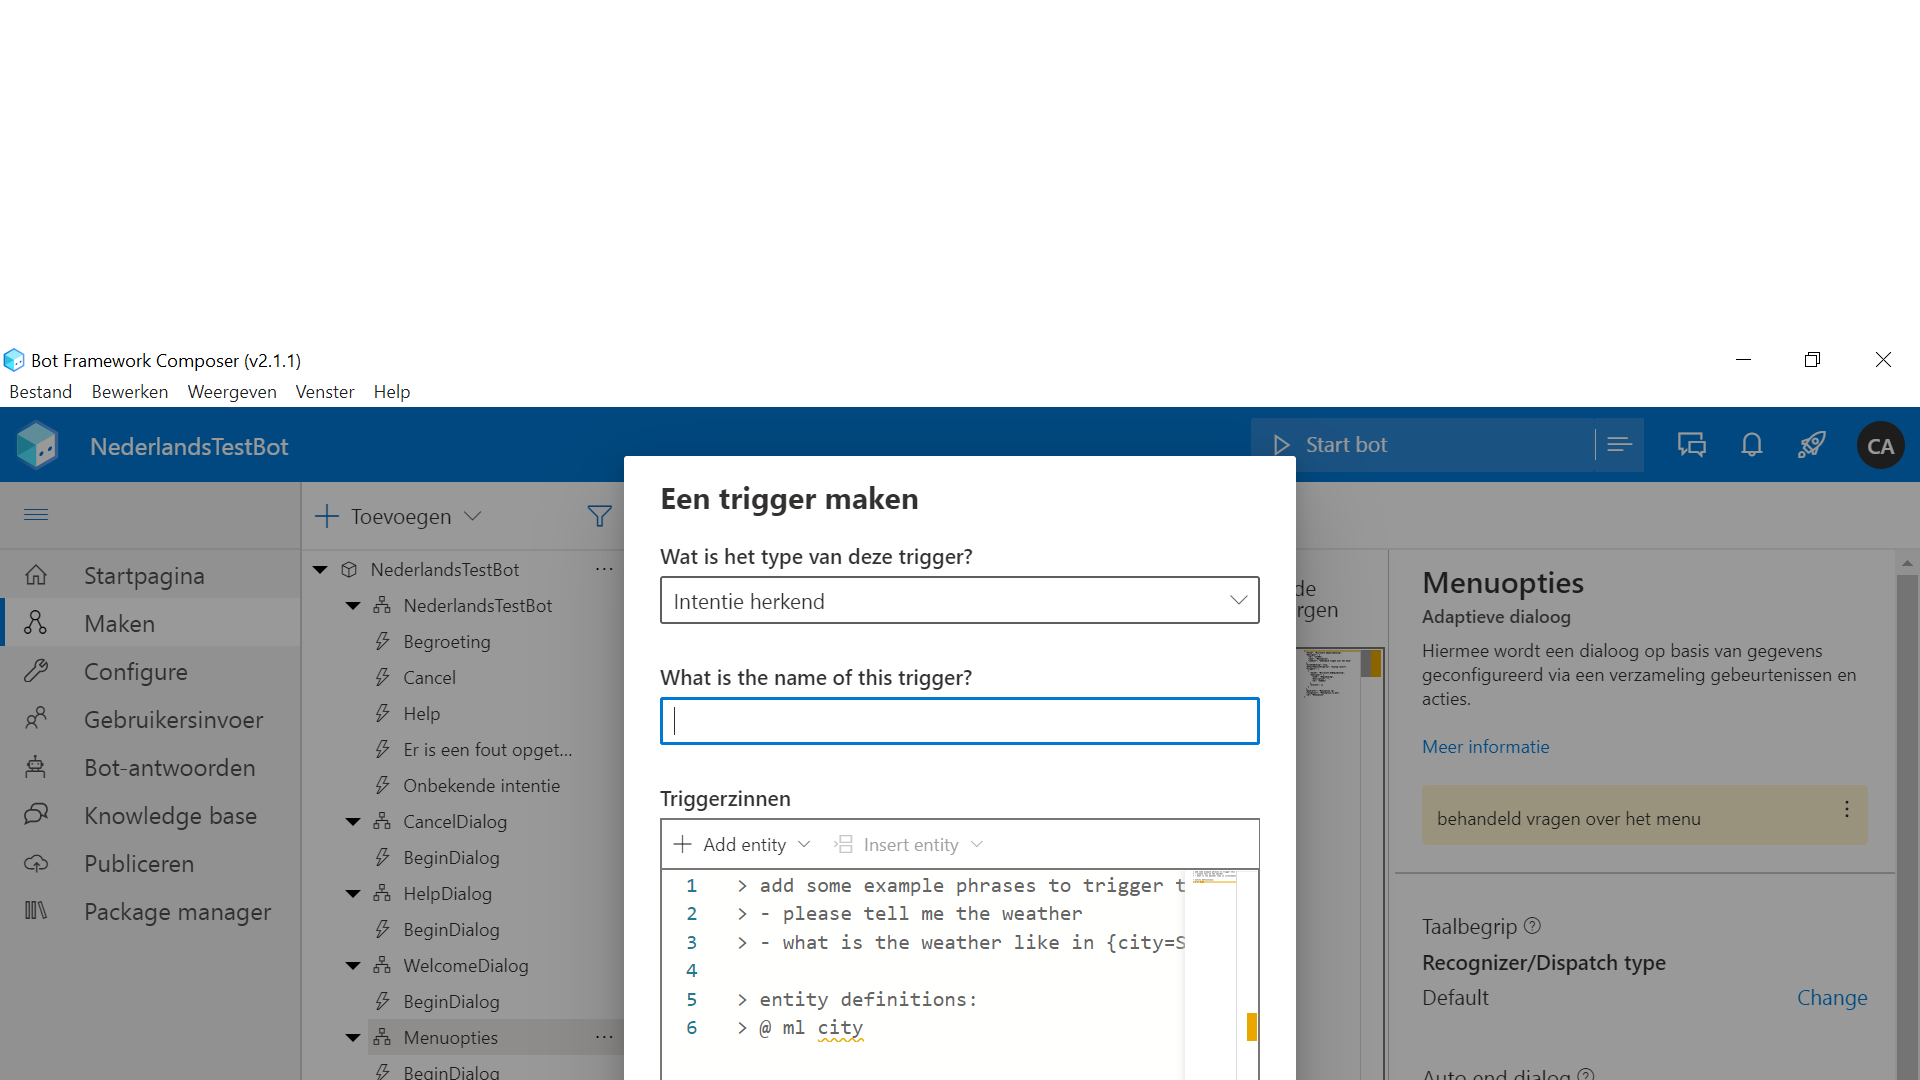Collapse the Menuopties tree node
1920x1080 pixels.
pyautogui.click(x=353, y=1038)
